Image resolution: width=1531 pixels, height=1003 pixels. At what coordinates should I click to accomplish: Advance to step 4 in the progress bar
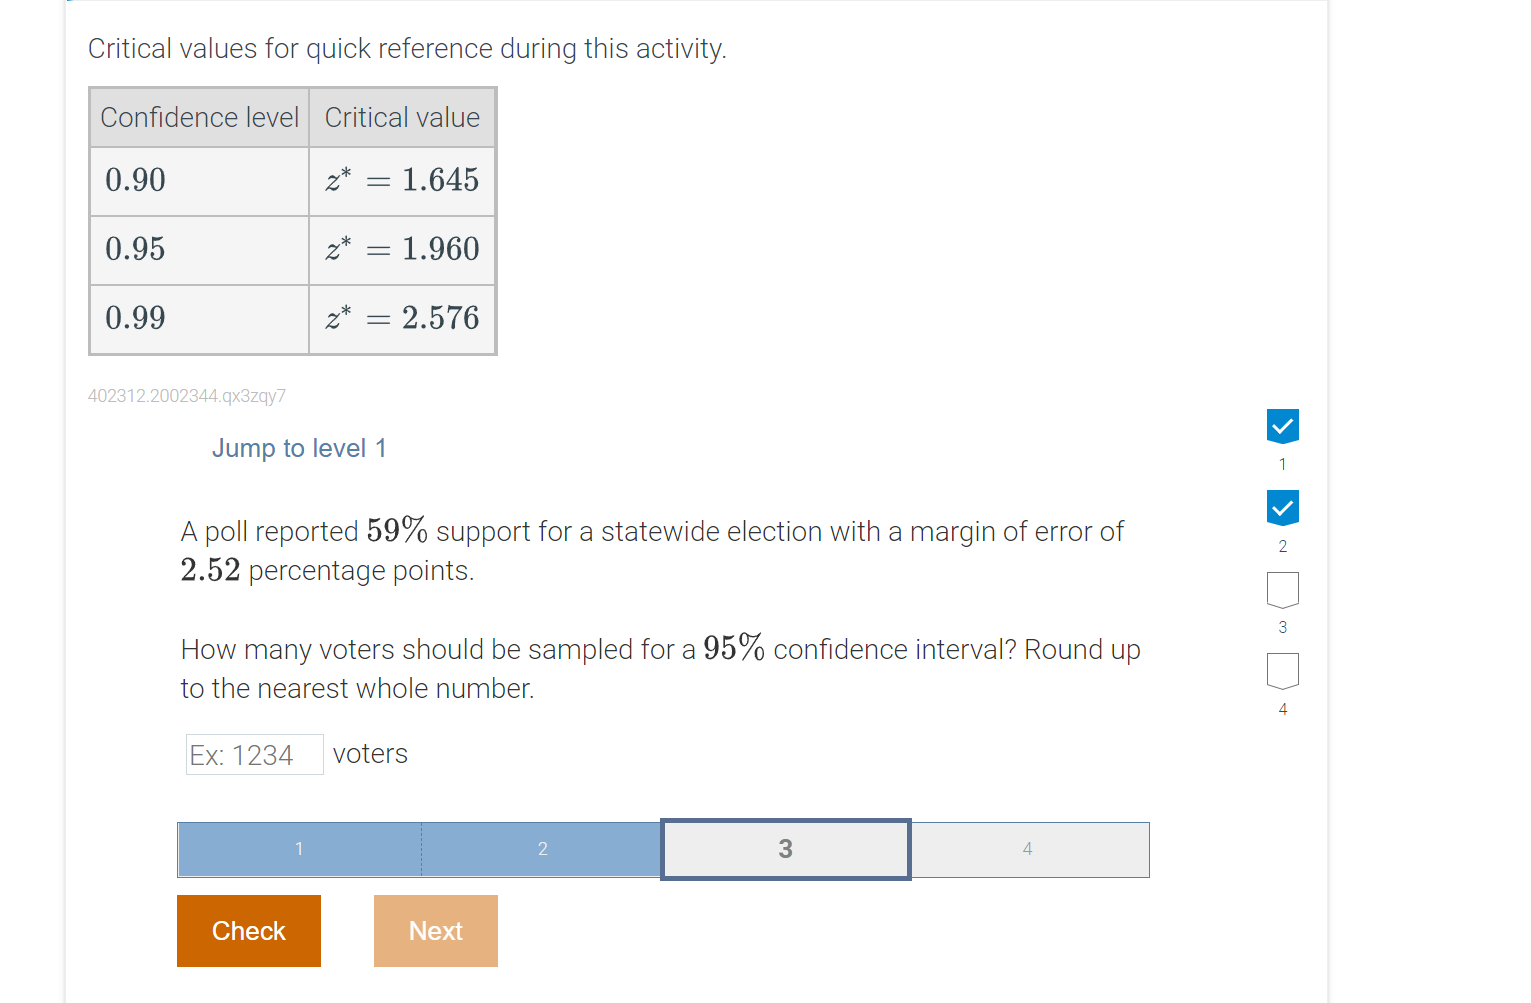pos(1028,848)
